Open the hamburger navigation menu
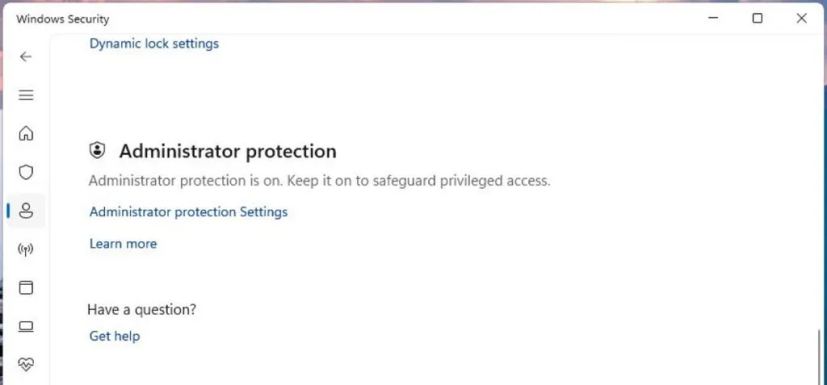The image size is (827, 385). 26,95
